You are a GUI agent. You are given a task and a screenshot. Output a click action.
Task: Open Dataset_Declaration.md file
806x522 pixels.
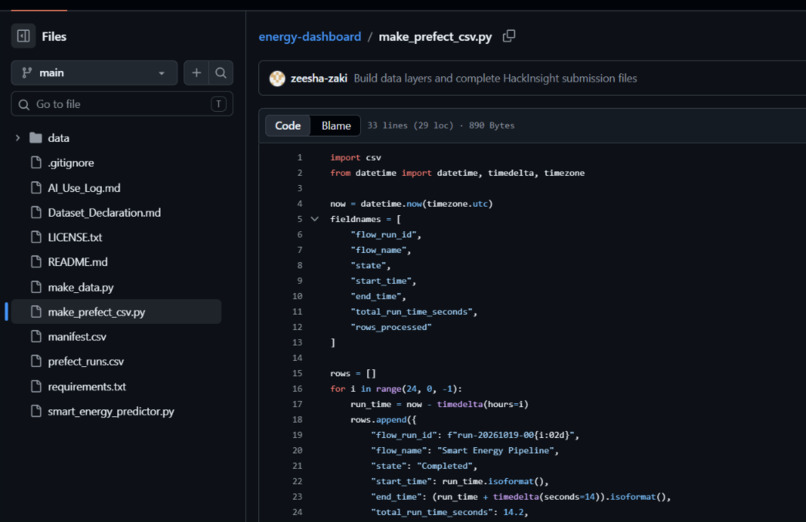[104, 213]
